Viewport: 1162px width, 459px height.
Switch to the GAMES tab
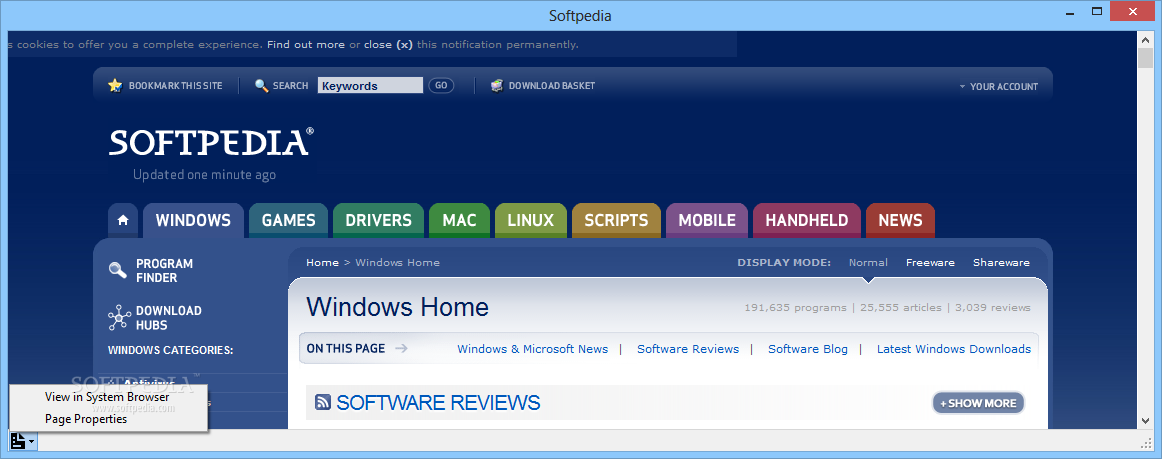[288, 220]
